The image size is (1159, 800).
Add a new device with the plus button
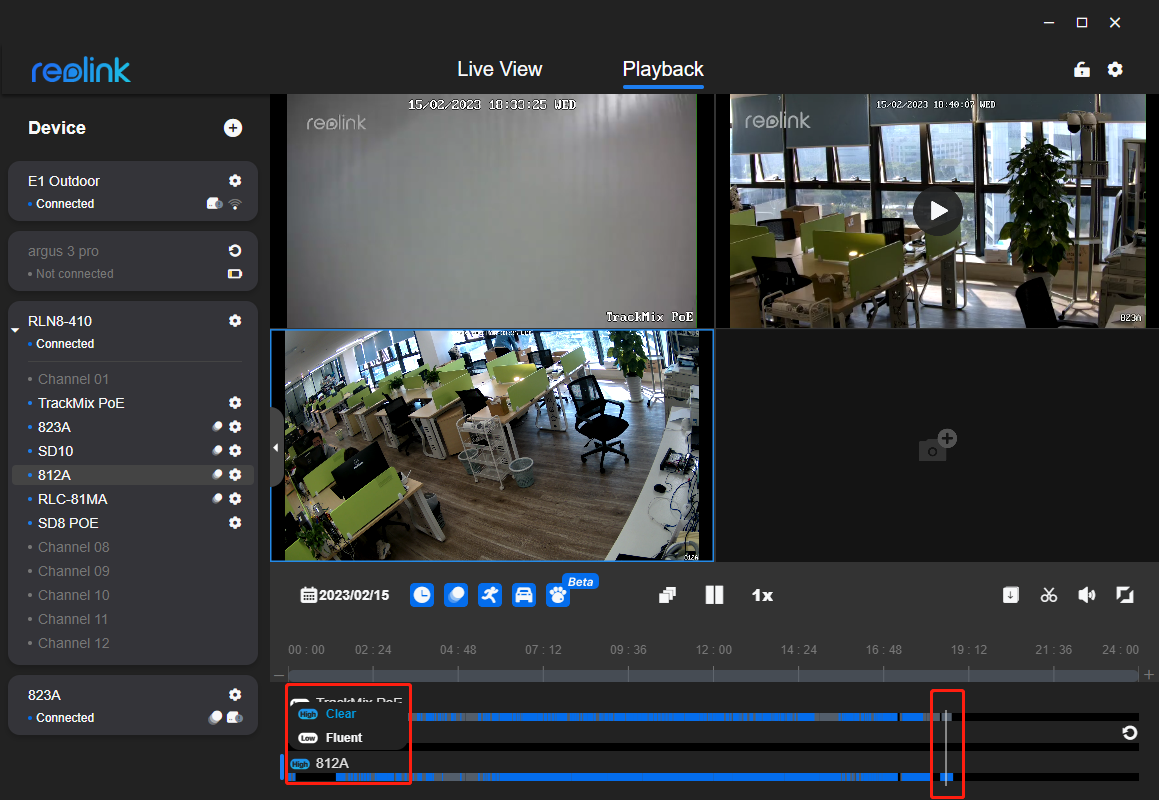233,128
